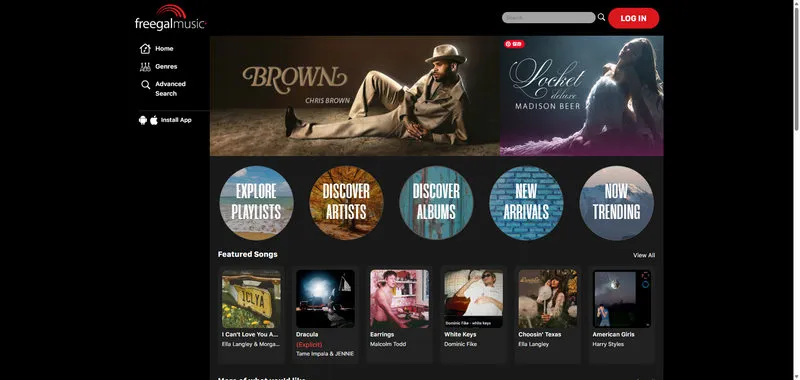800x380 pixels.
Task: Click the Android app icon
Action: [143, 120]
